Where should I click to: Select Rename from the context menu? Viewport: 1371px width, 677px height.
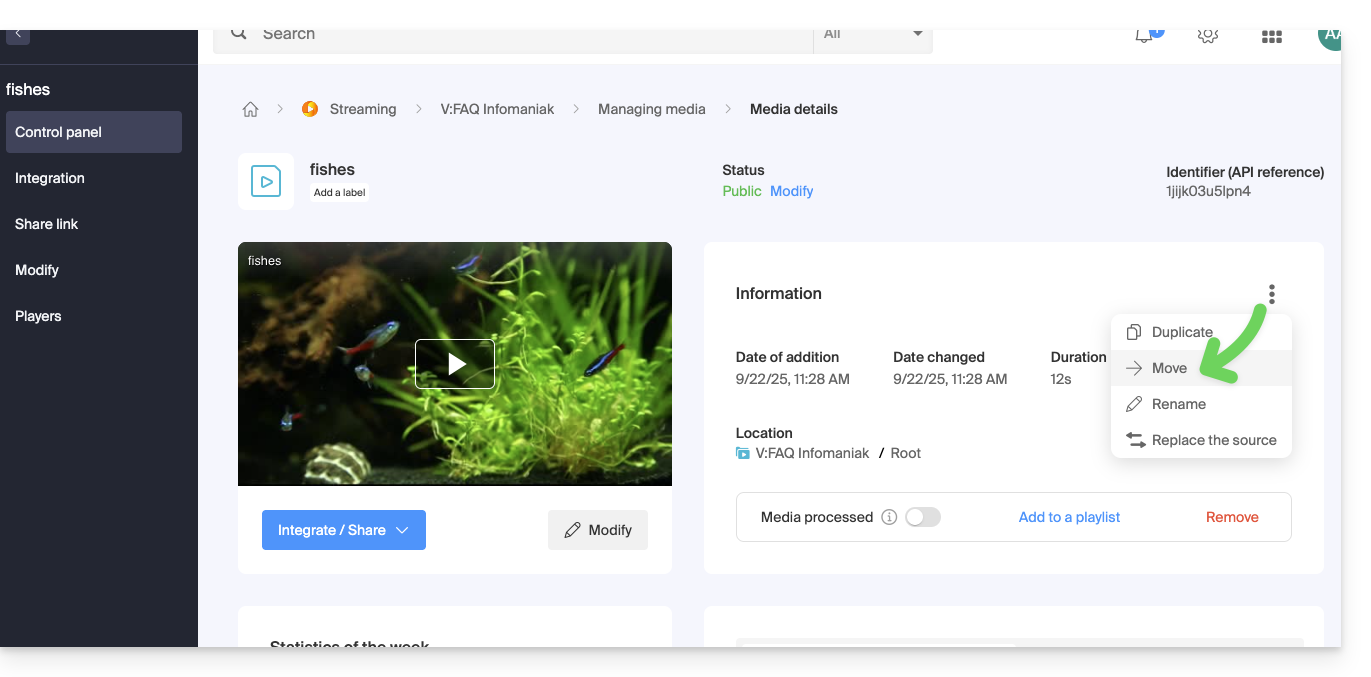1178,404
